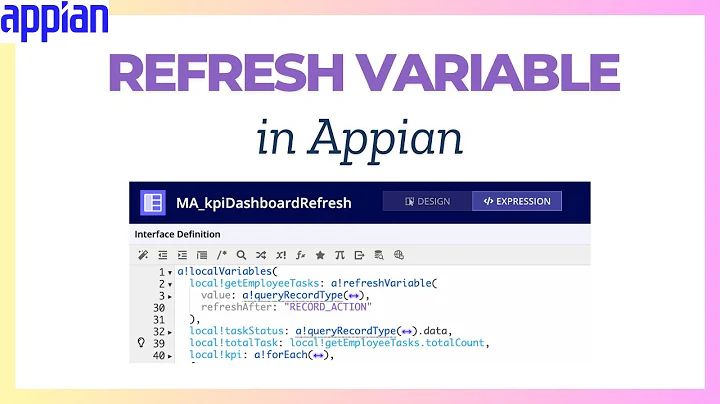Screen dimensions: 720x404
Task: Click the pi constant toolbar icon
Action: tap(339, 255)
